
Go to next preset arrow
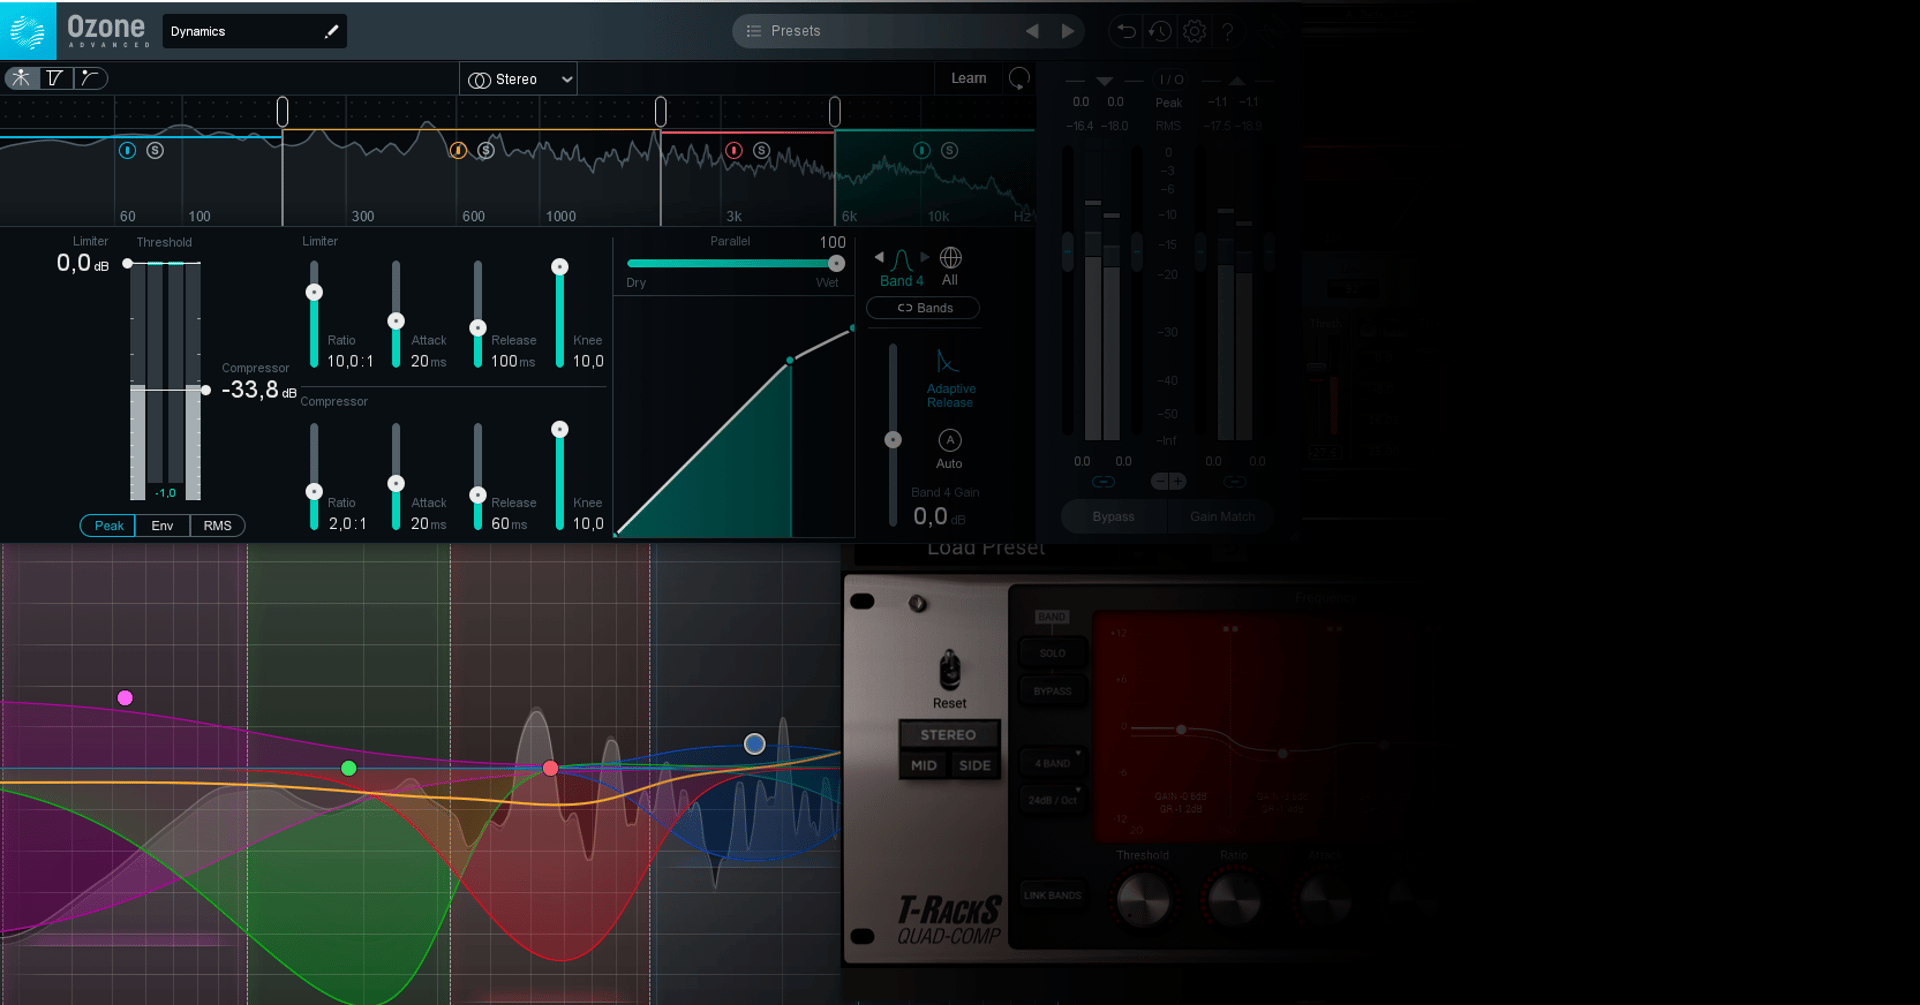click(1068, 31)
